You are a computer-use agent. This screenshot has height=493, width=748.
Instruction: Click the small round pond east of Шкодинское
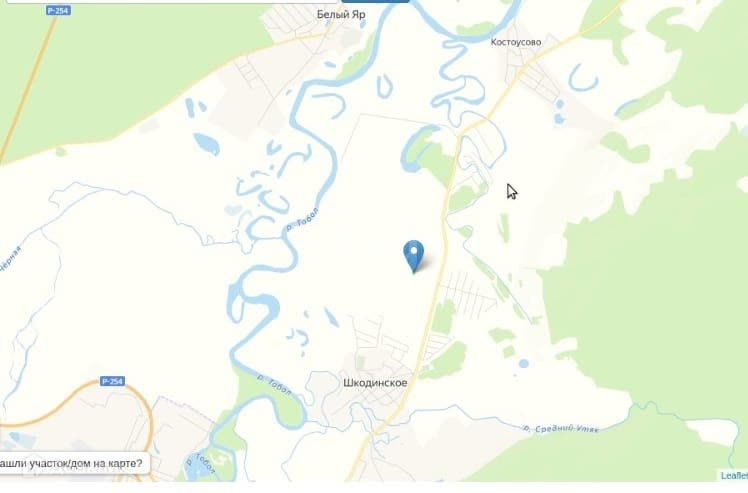point(523,363)
